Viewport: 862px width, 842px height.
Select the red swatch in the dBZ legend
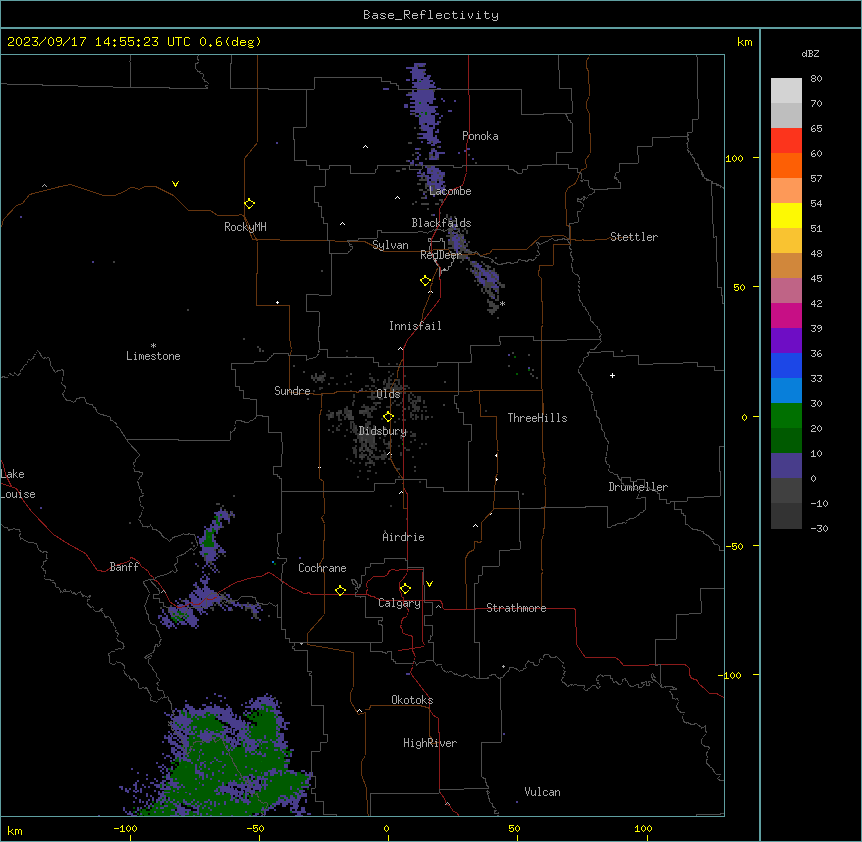pyautogui.click(x=786, y=141)
